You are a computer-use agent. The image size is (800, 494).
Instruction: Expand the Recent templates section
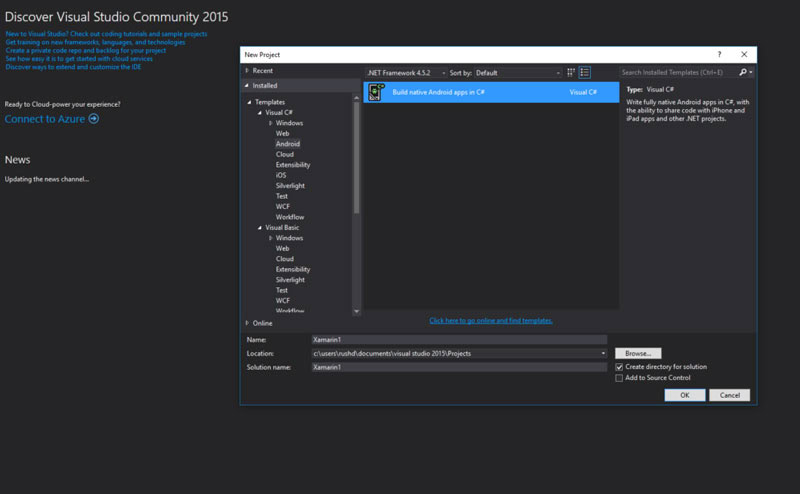[x=248, y=71]
